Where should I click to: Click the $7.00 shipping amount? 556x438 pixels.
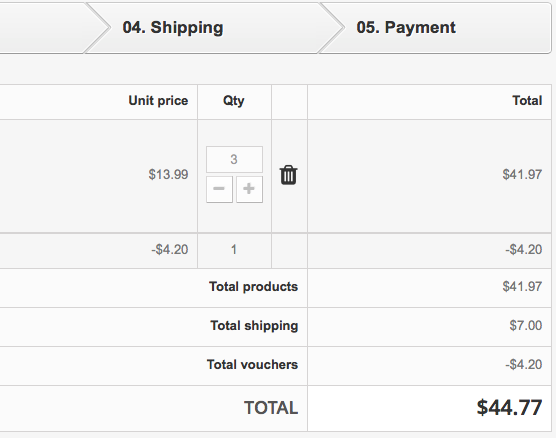coord(526,326)
